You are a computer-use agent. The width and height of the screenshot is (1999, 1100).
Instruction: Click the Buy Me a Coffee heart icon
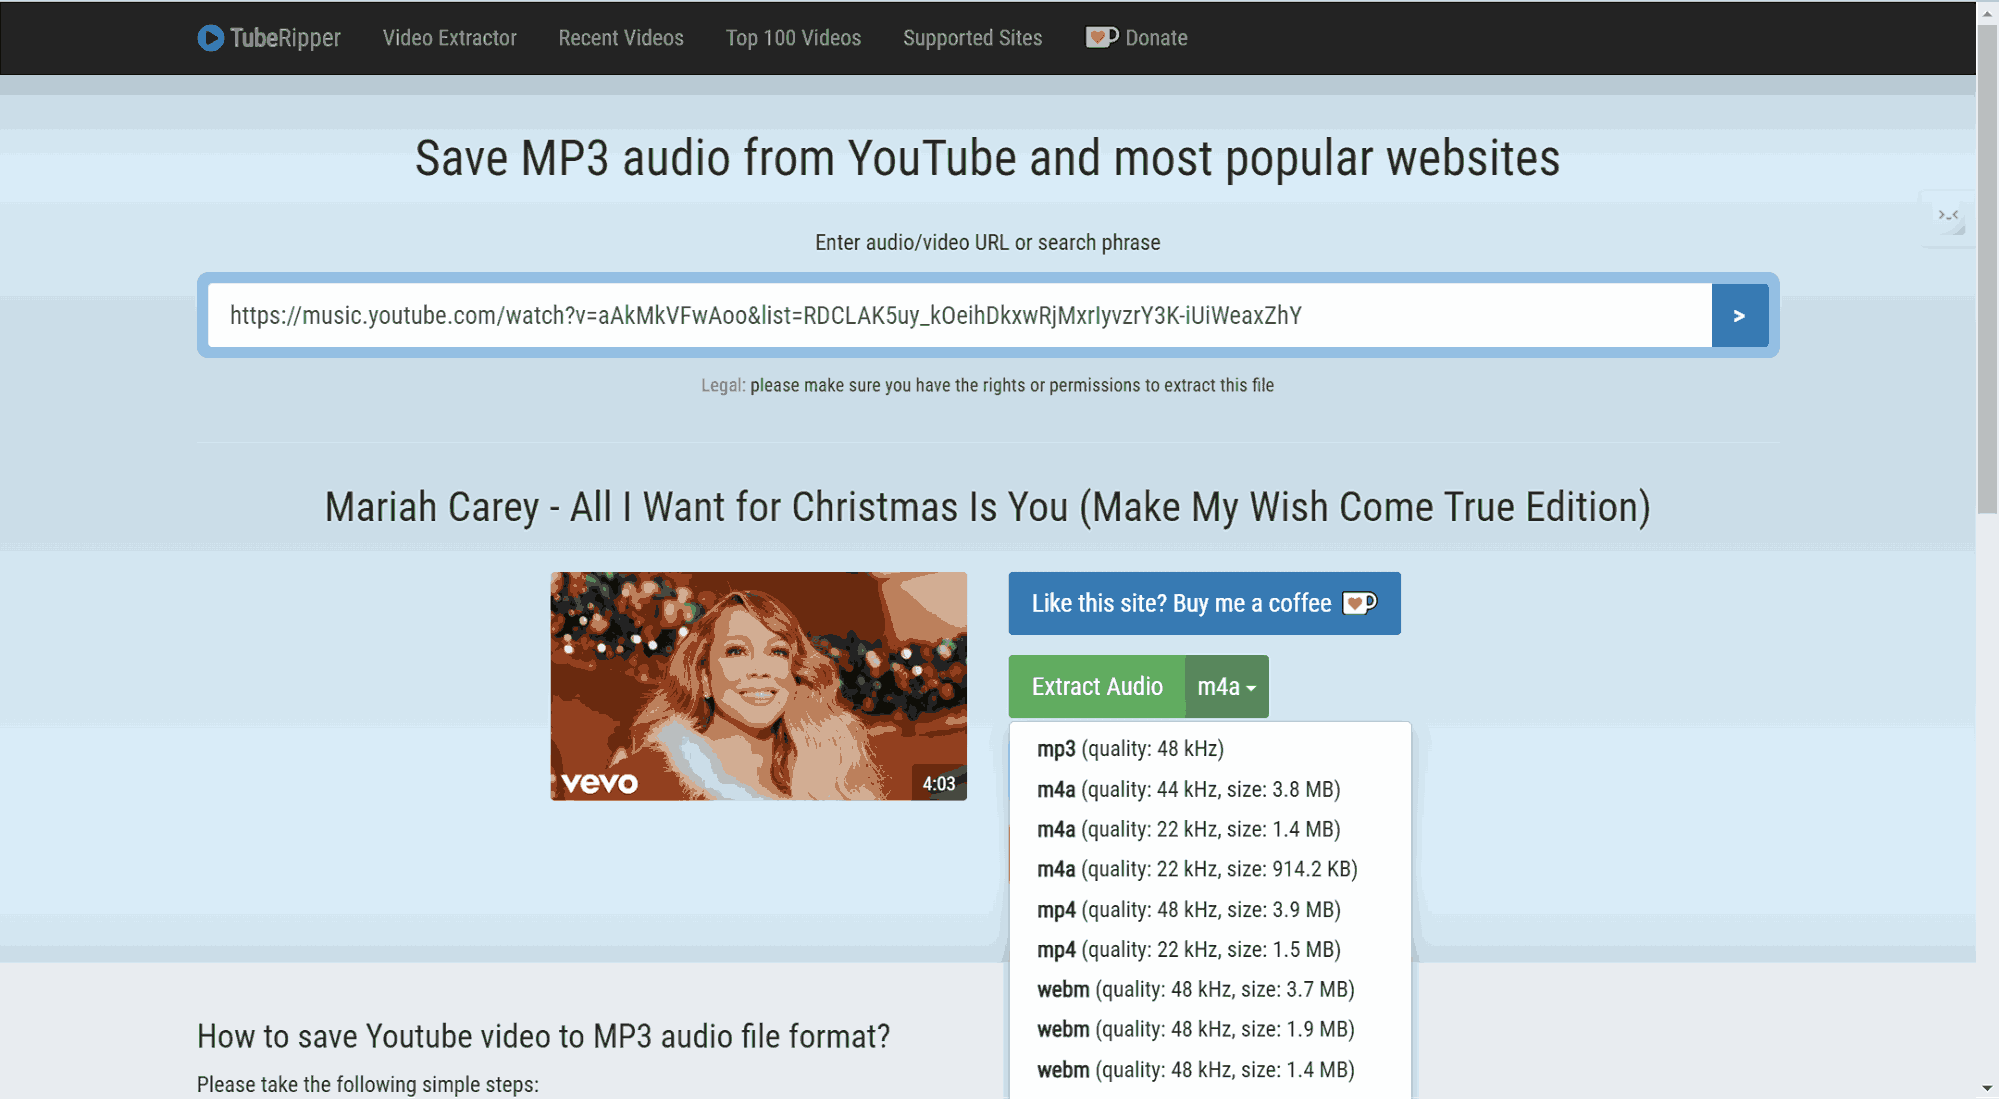[1356, 603]
